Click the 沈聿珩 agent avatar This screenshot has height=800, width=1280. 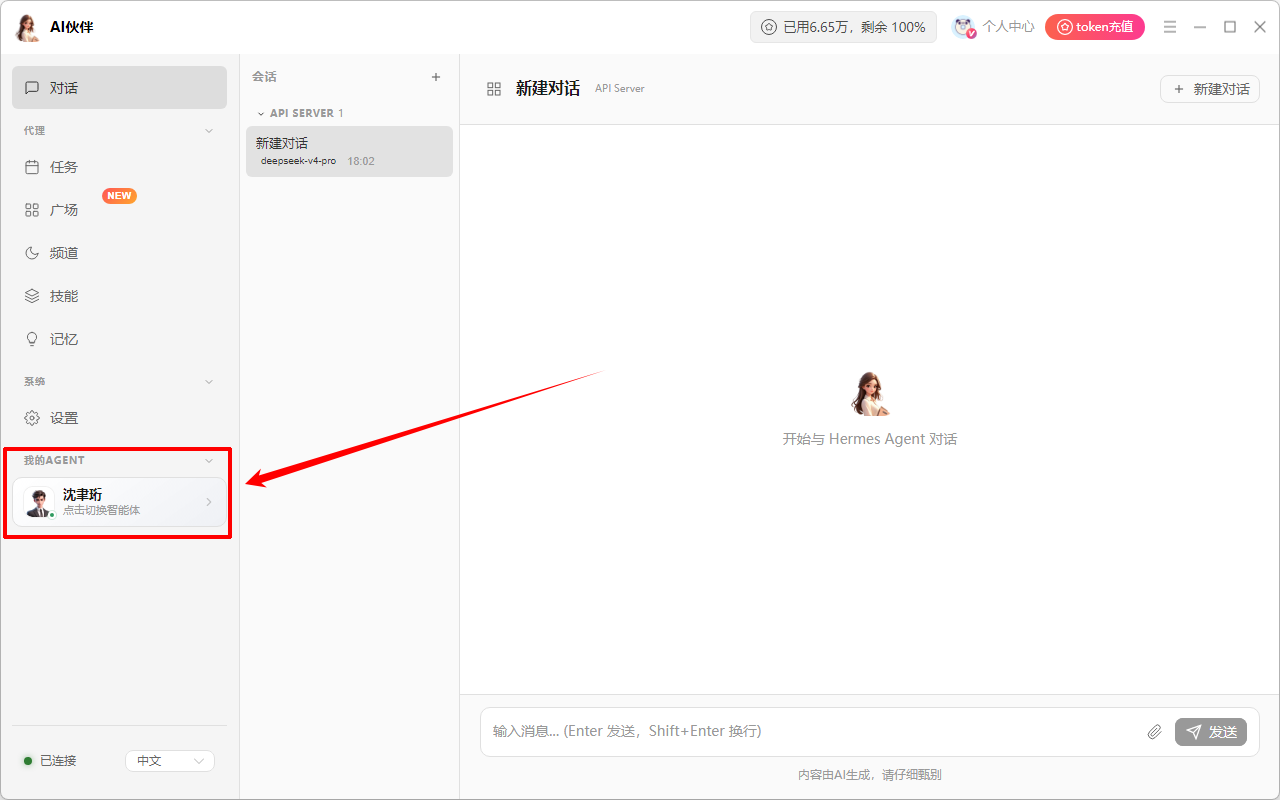39,502
